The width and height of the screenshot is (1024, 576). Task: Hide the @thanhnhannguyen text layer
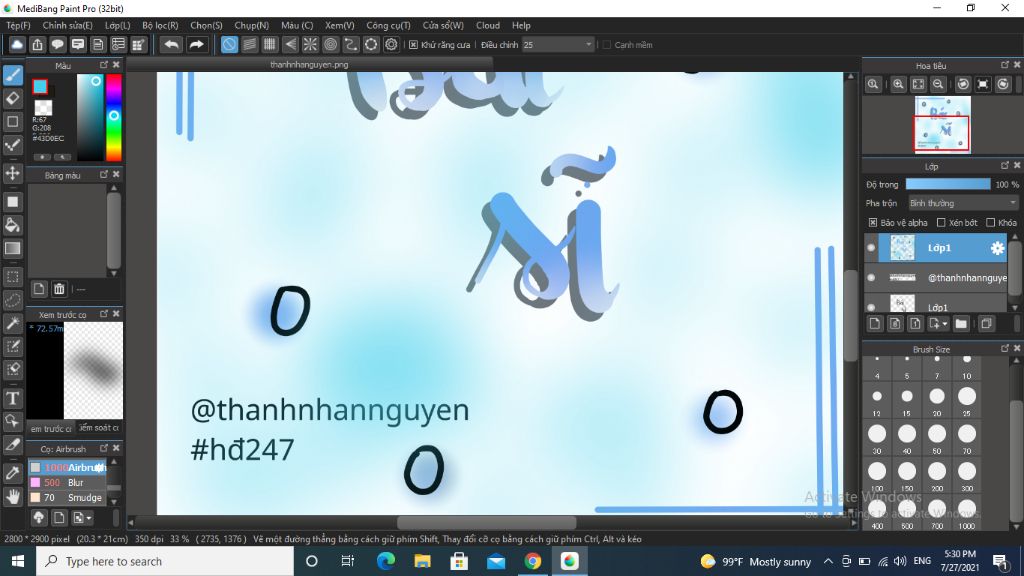point(871,278)
